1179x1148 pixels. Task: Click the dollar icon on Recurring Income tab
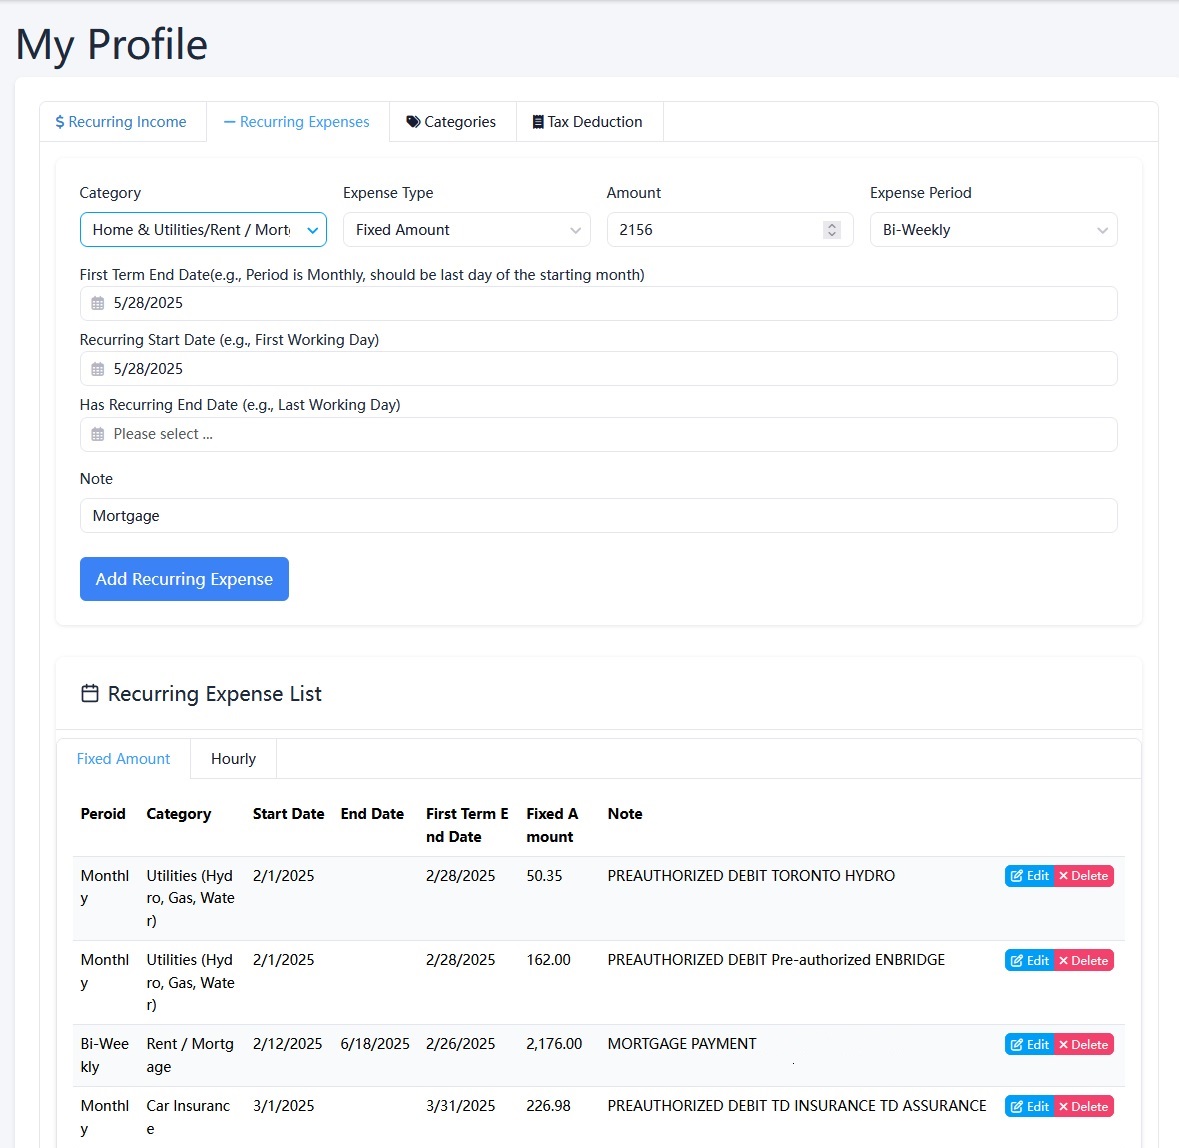coord(58,121)
